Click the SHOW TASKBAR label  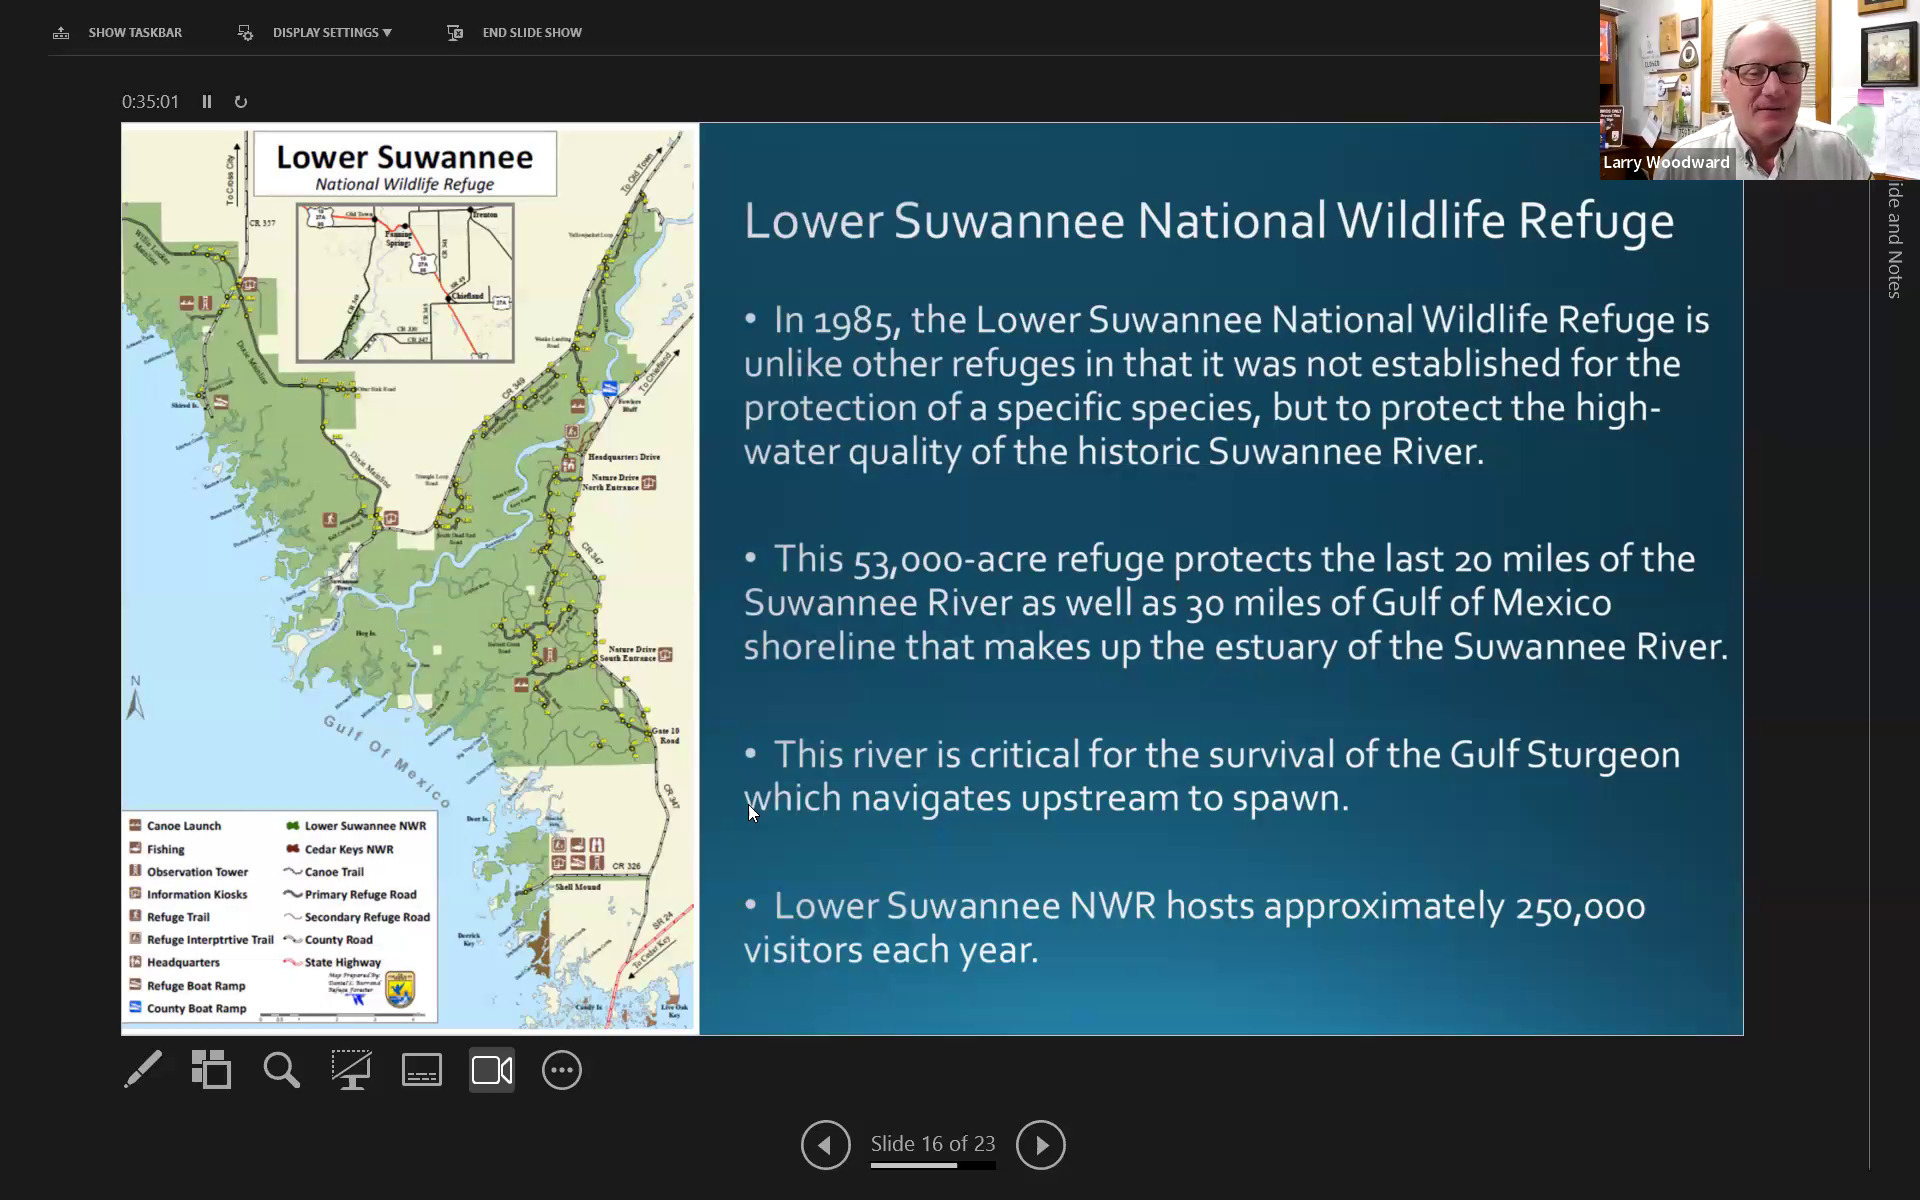point(135,33)
